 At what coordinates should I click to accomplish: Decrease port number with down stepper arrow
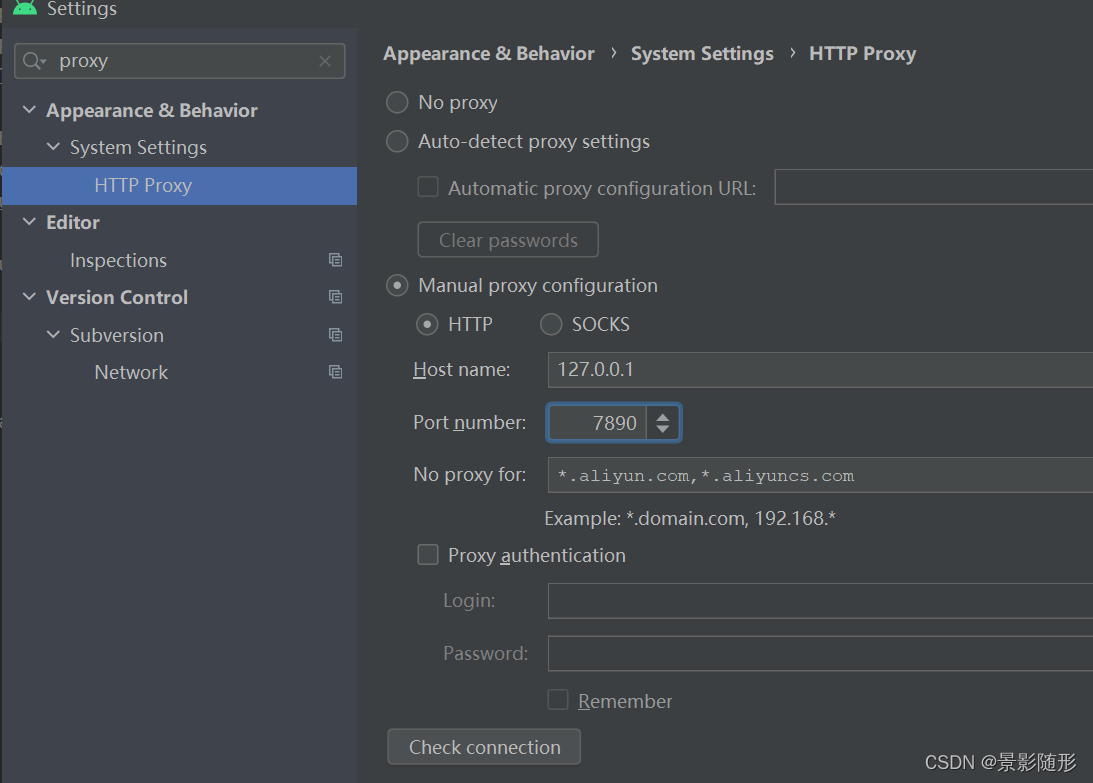tap(663, 429)
